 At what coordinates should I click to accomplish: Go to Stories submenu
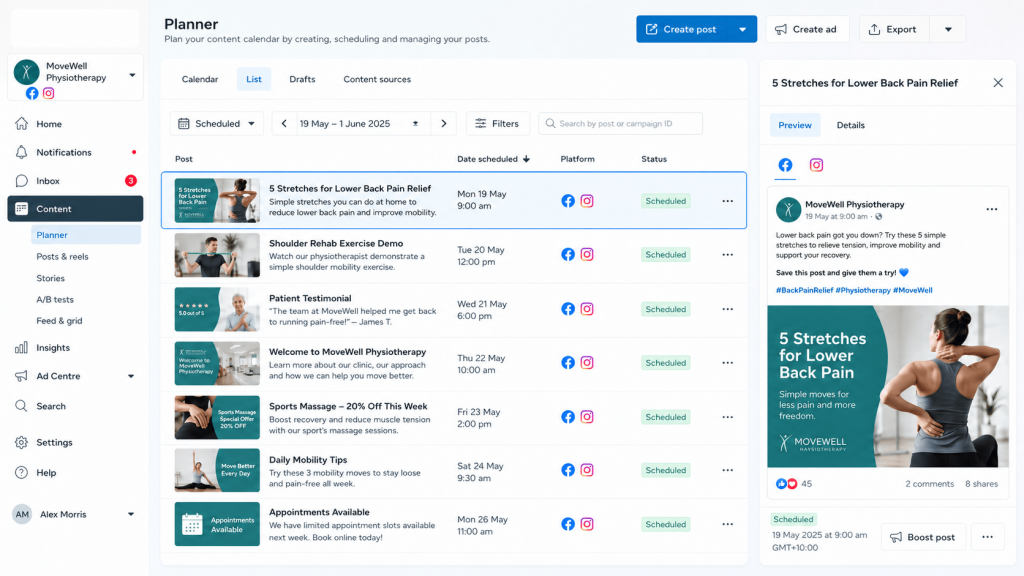(x=50, y=278)
